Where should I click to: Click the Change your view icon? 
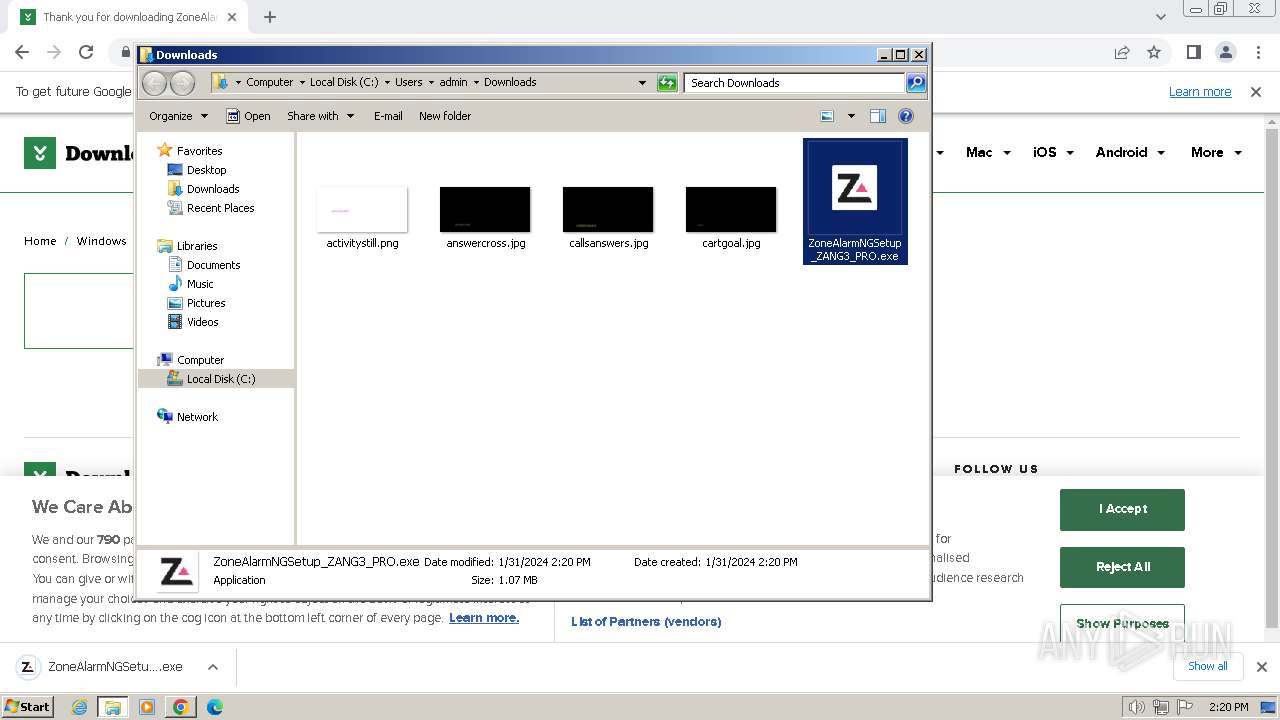pyautogui.click(x=827, y=116)
